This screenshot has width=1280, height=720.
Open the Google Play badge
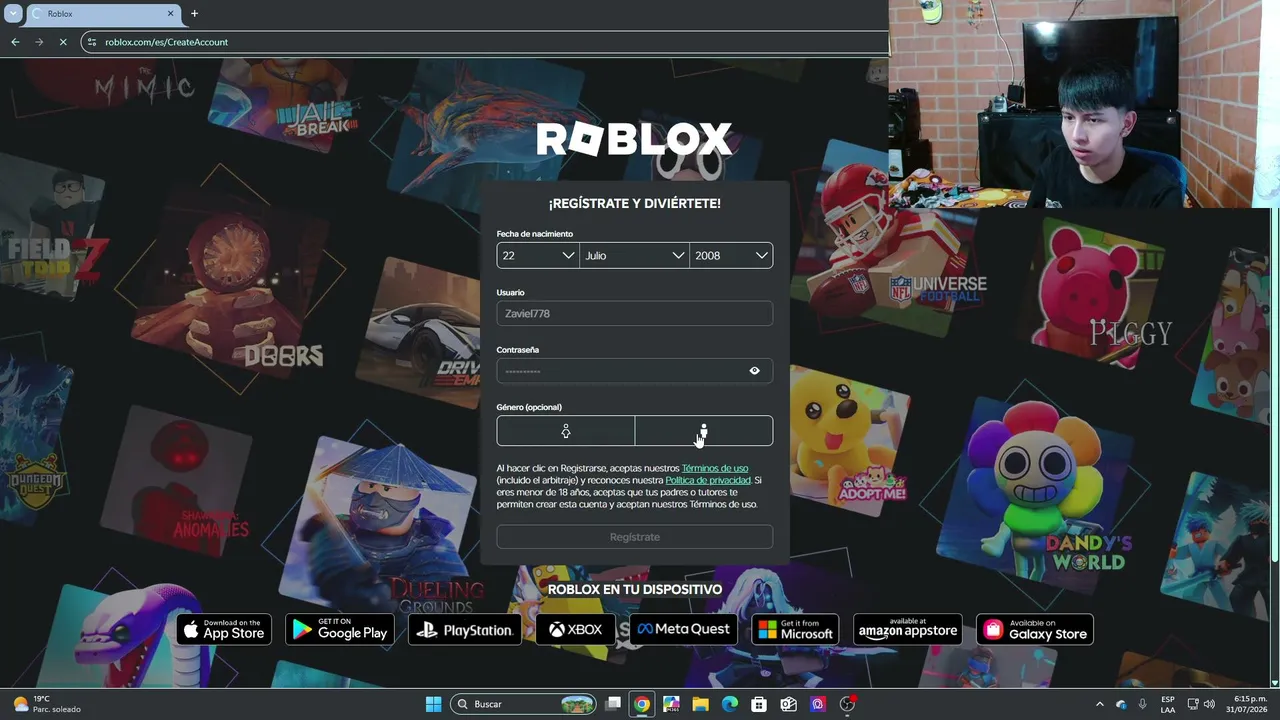(x=340, y=630)
